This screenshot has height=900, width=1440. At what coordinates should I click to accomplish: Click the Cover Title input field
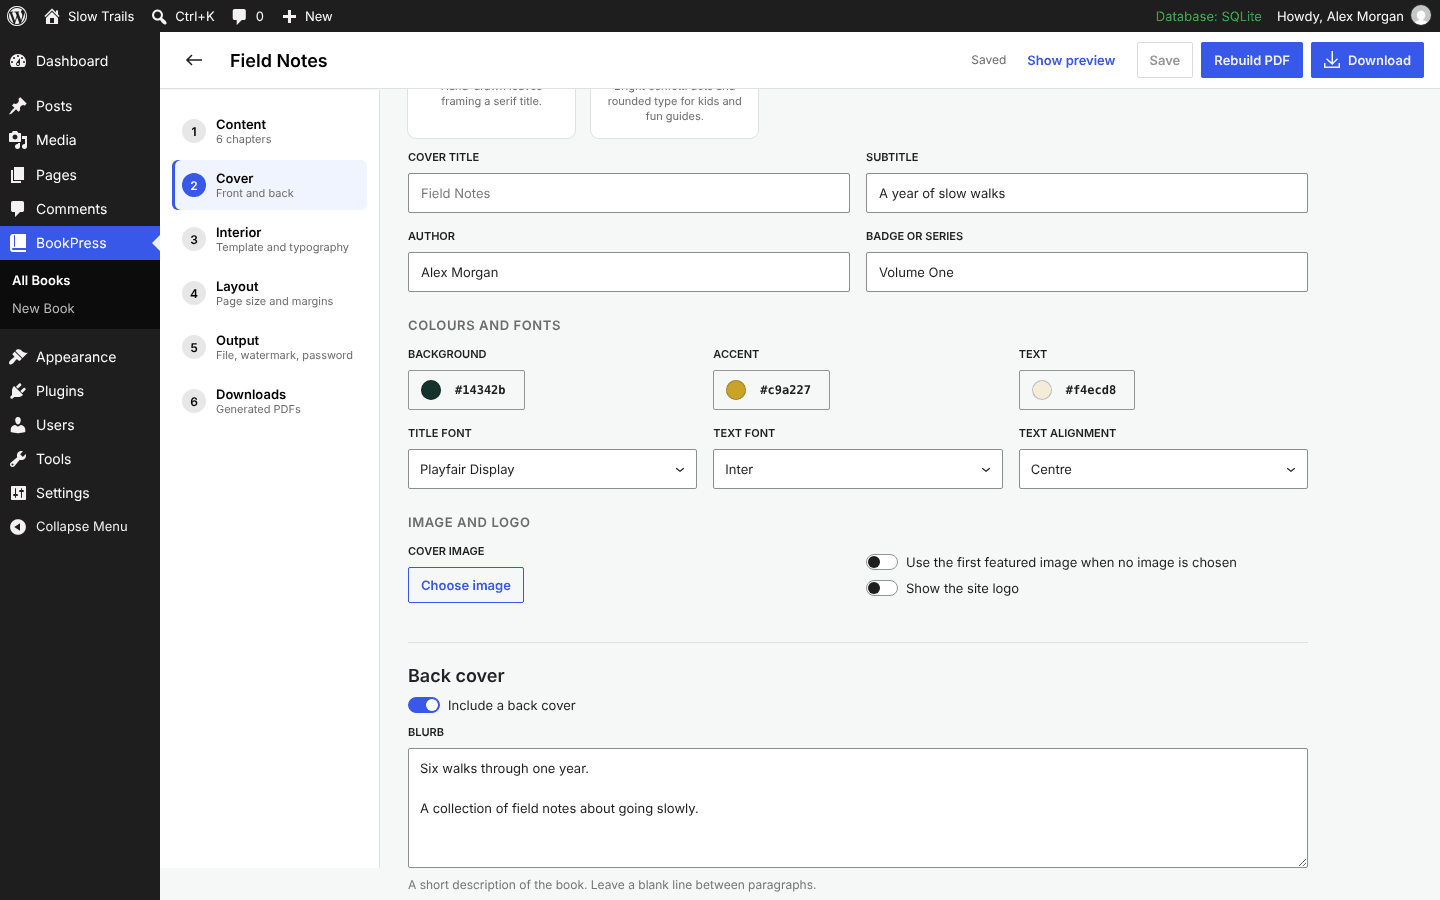629,193
